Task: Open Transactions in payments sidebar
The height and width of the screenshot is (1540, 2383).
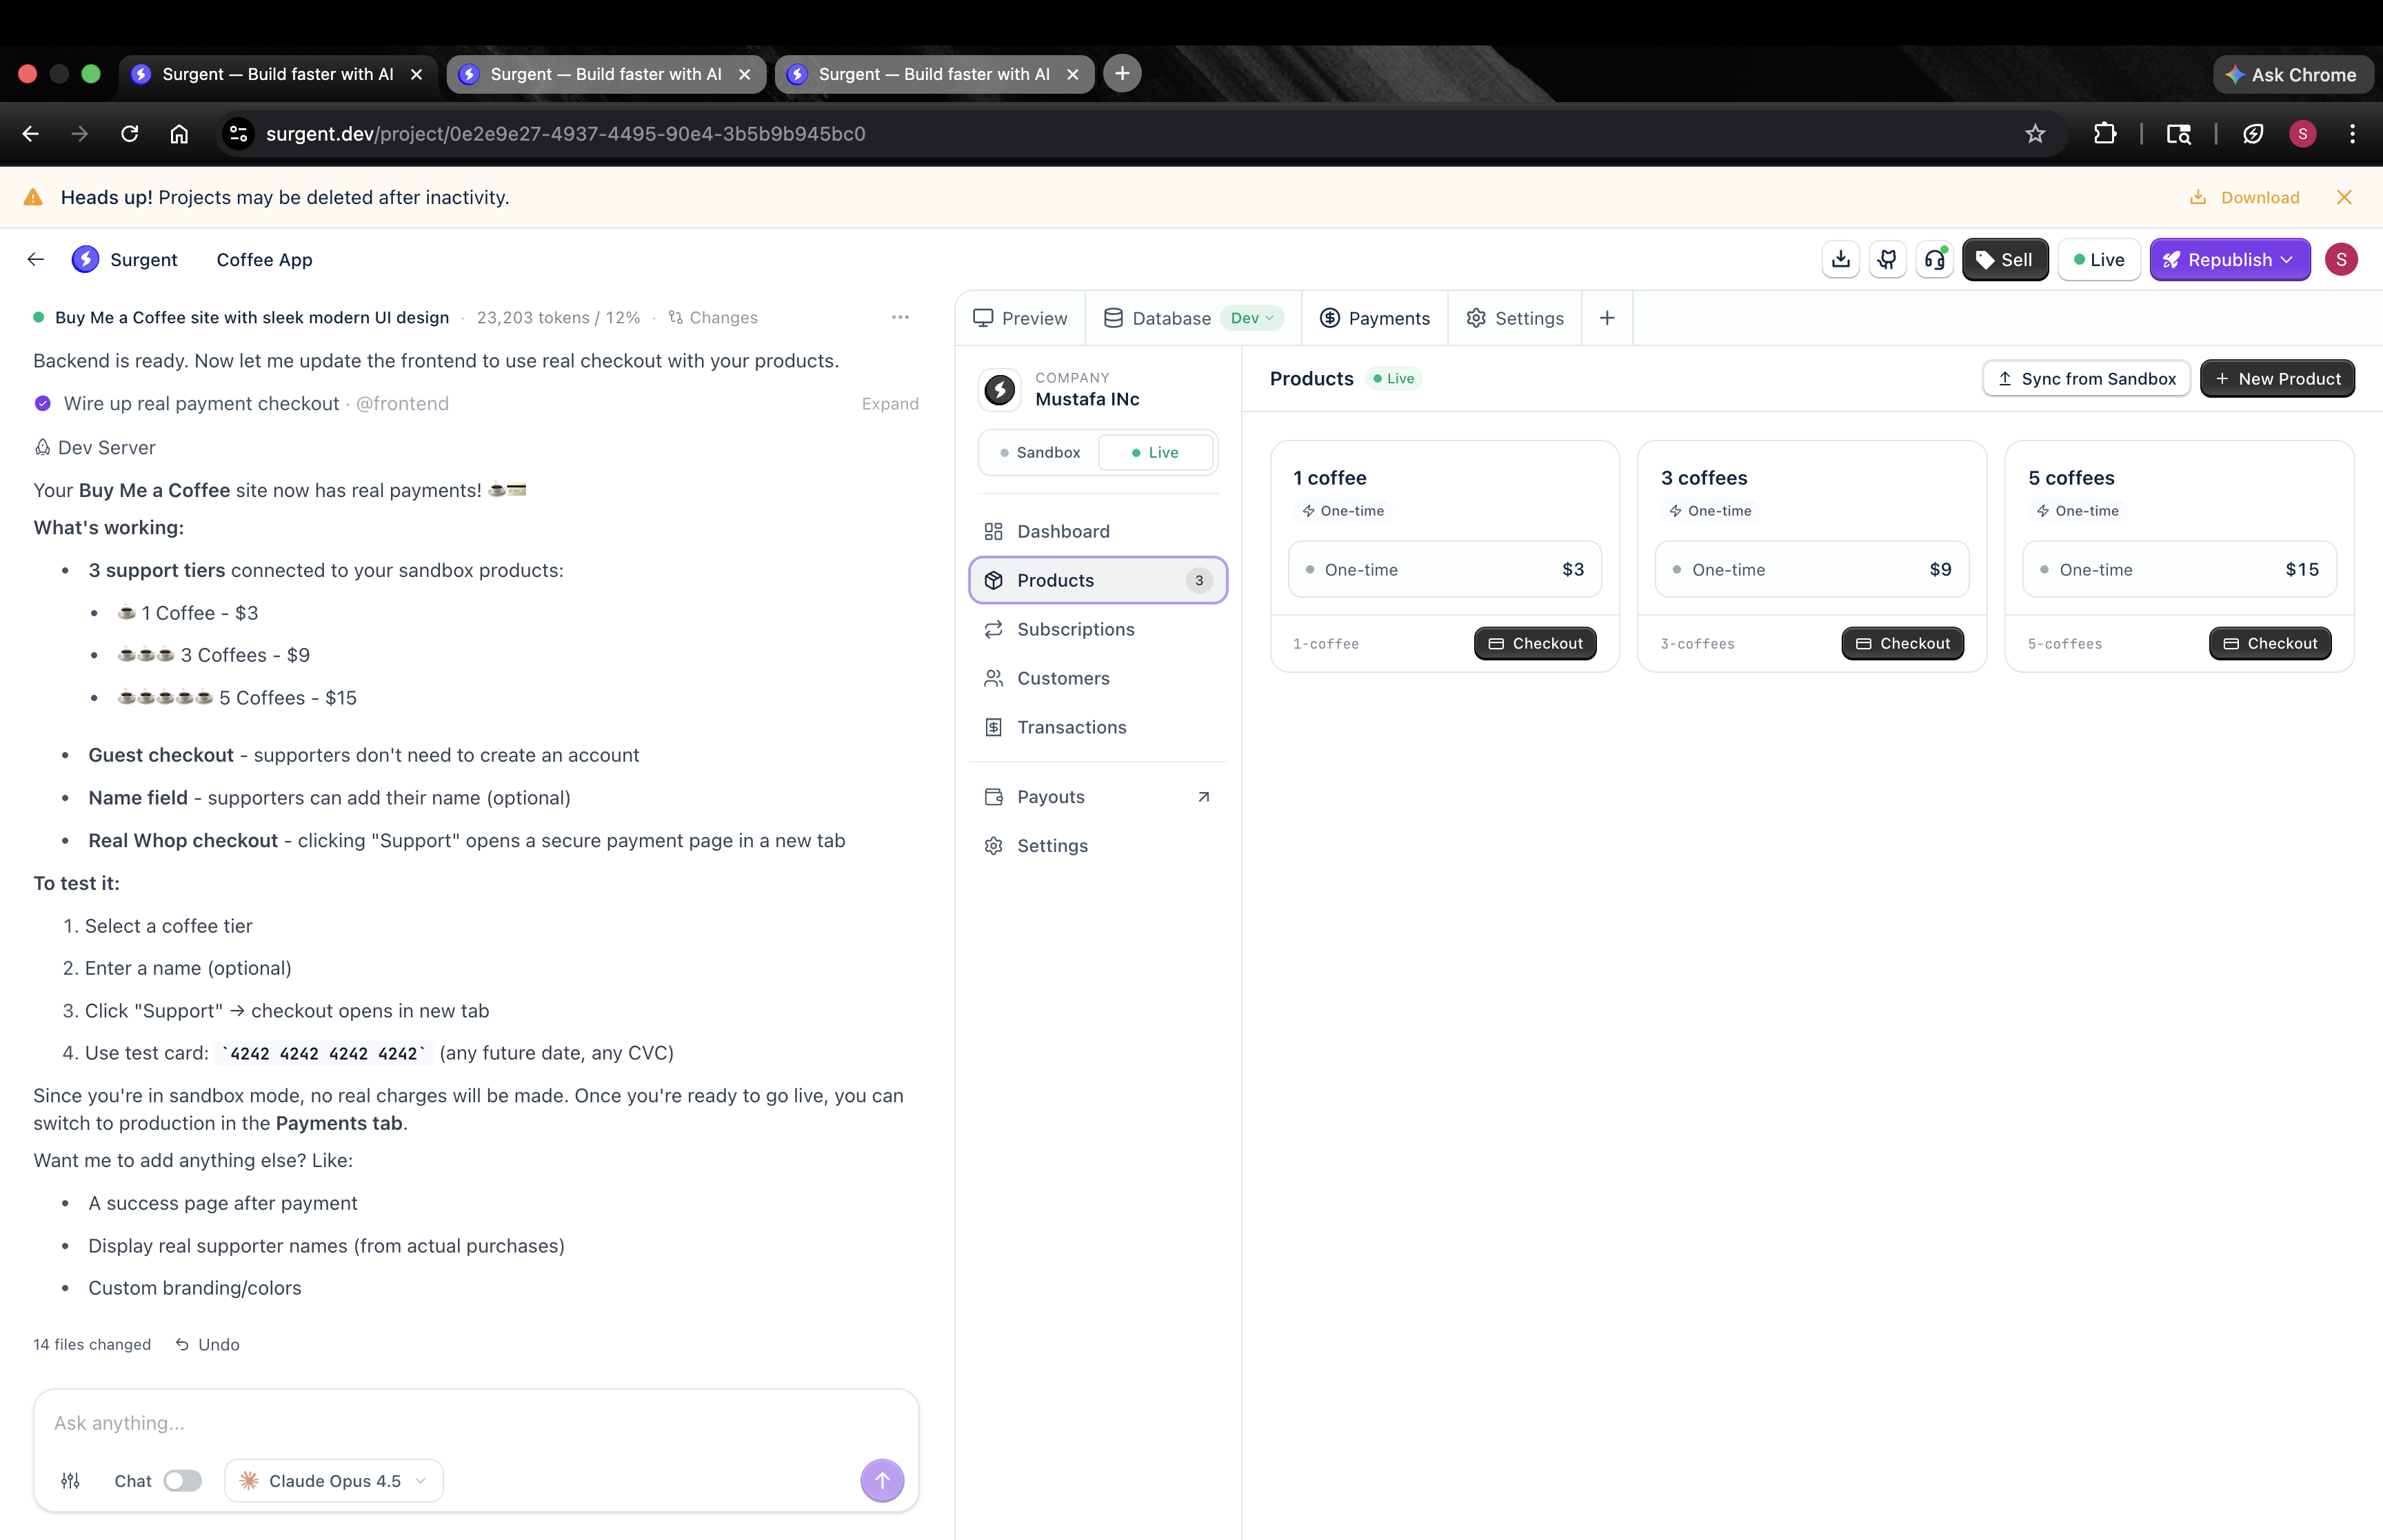Action: [1071, 727]
